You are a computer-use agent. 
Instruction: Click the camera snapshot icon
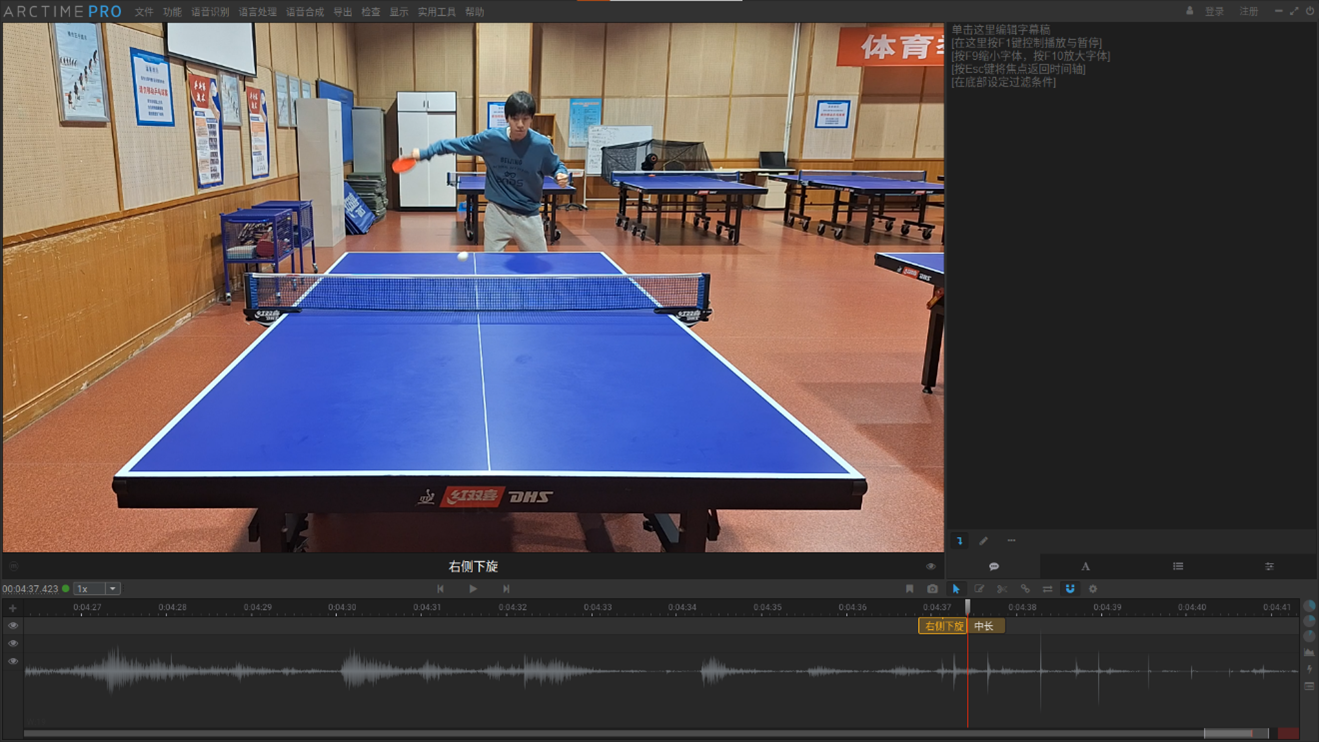coord(932,589)
